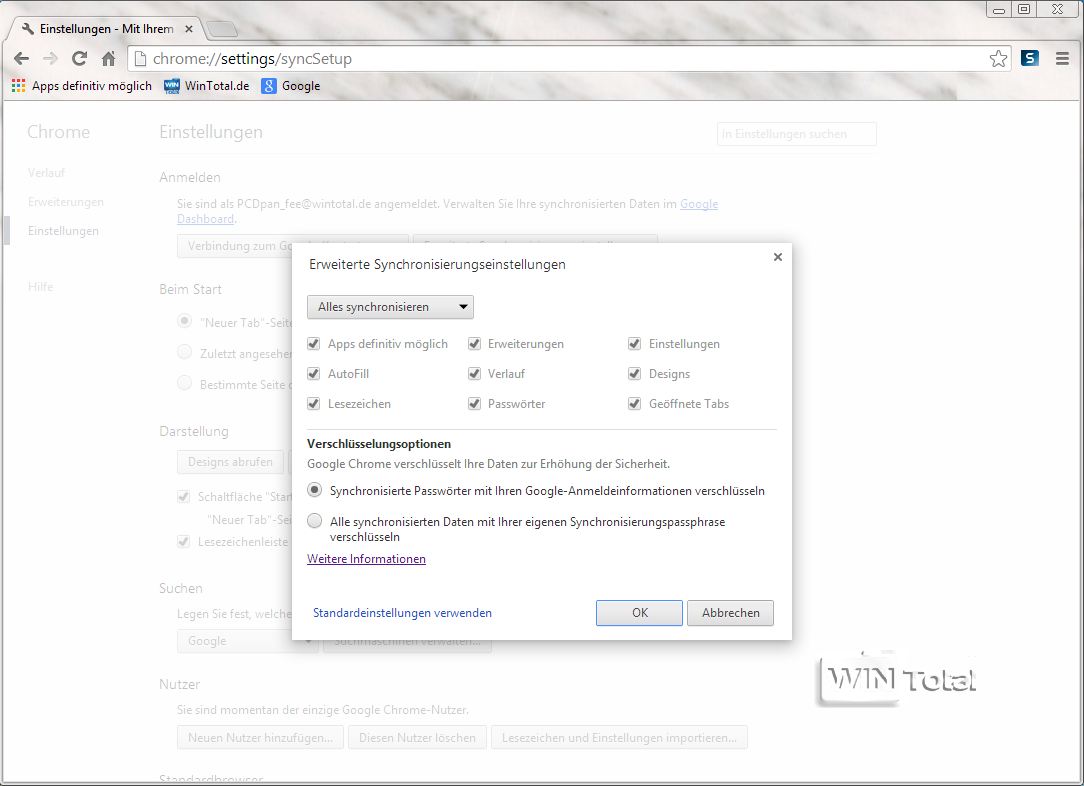
Task: Open Erweiterungen in the sidebar
Action: (66, 202)
